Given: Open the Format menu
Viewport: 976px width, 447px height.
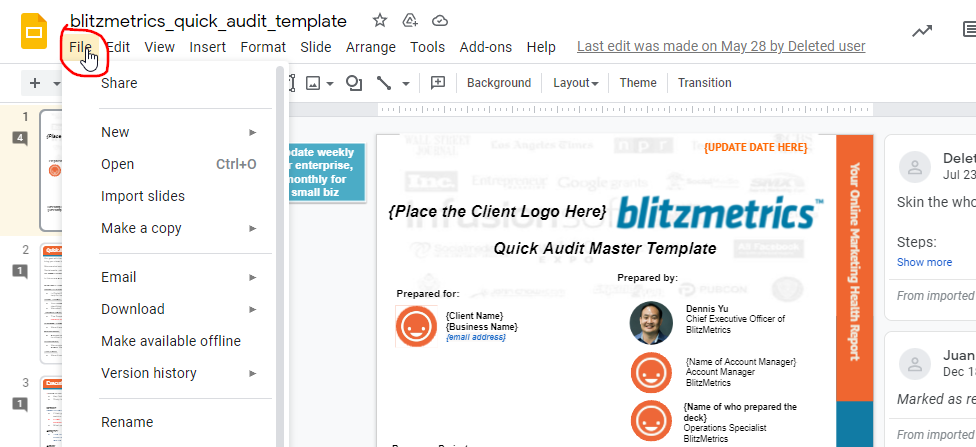Looking at the screenshot, I should (x=263, y=47).
